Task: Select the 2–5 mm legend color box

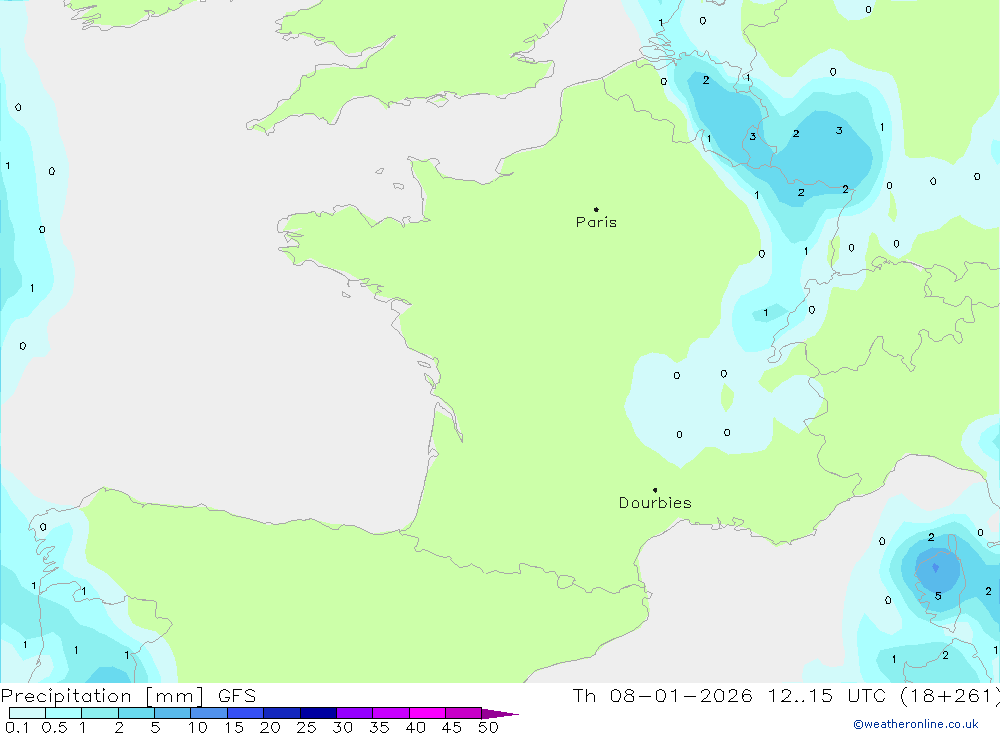Action: tap(136, 713)
